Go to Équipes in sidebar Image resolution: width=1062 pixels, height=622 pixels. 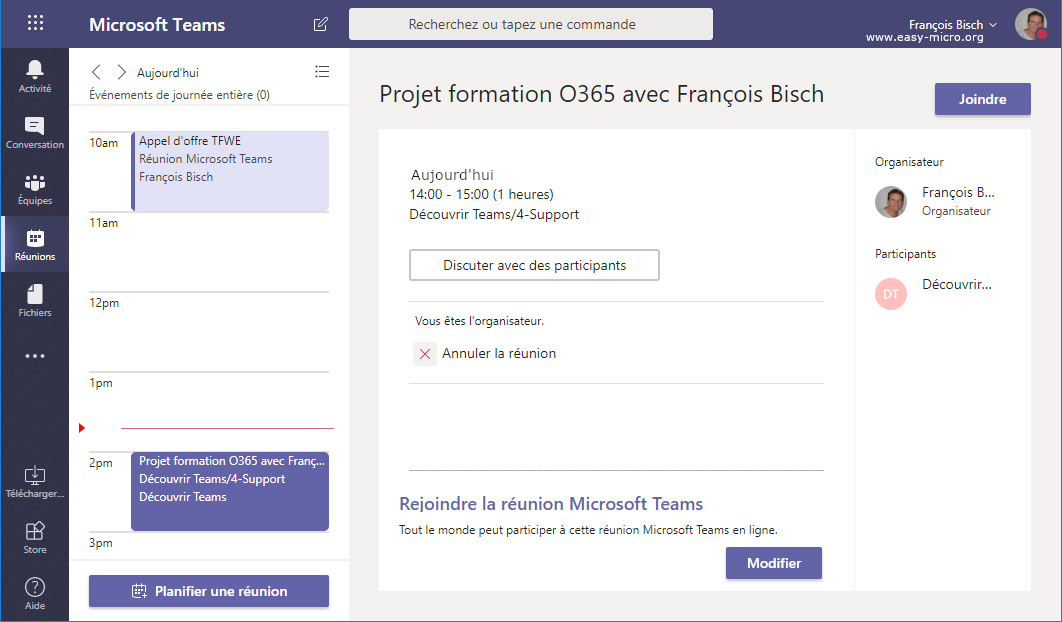tap(35, 189)
